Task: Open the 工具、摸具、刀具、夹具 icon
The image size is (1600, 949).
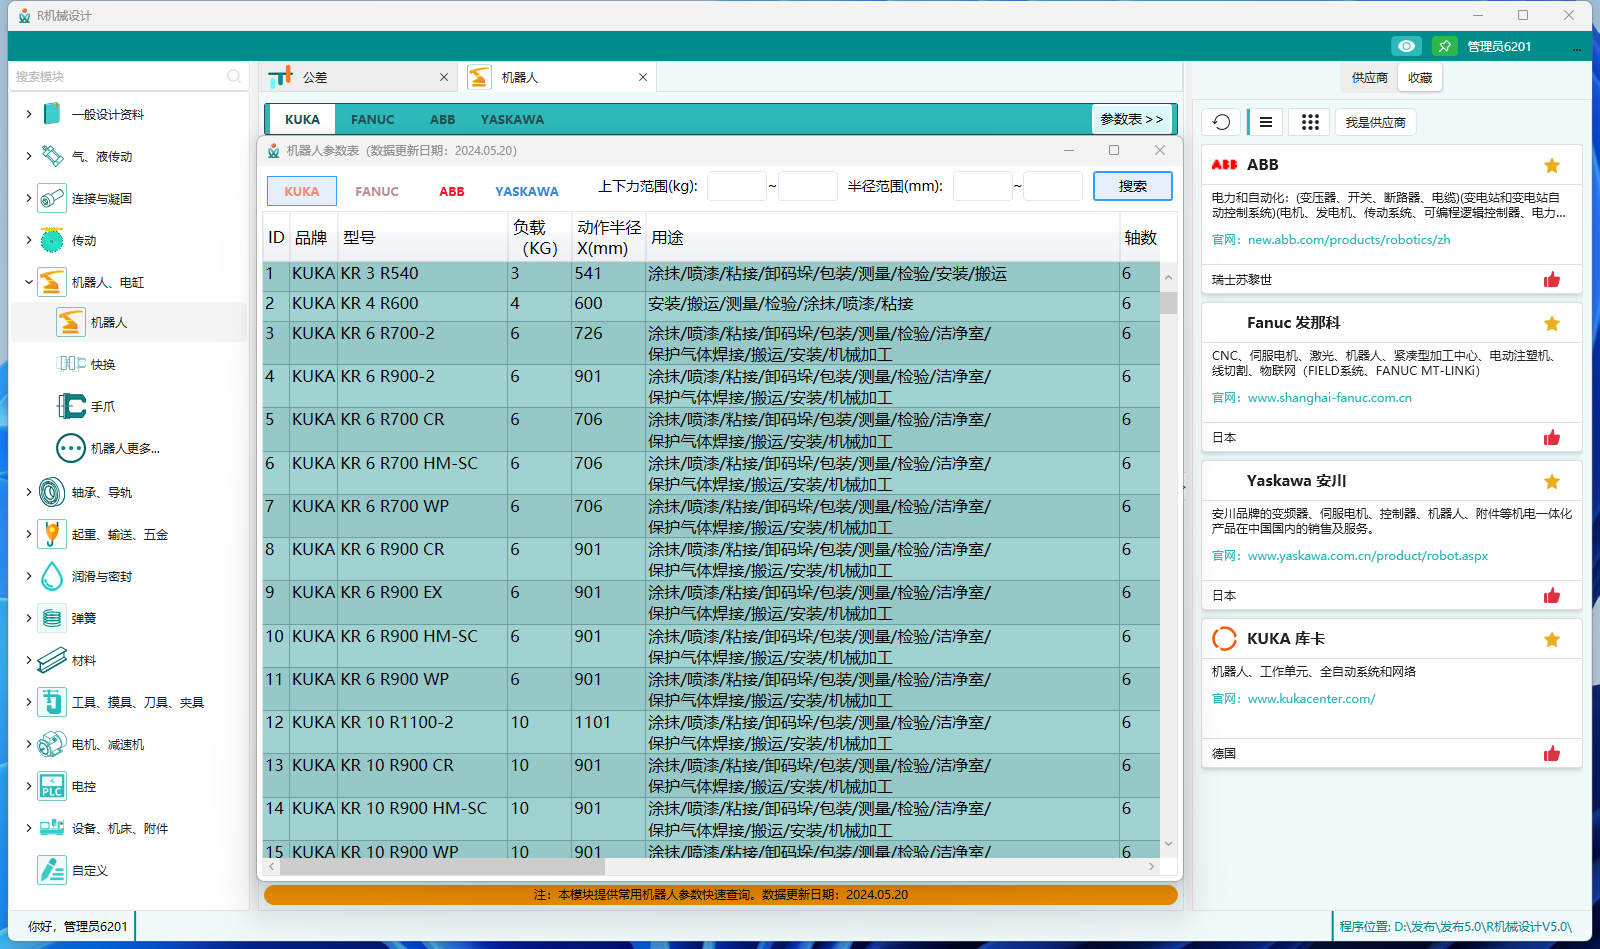Action: coord(52,702)
